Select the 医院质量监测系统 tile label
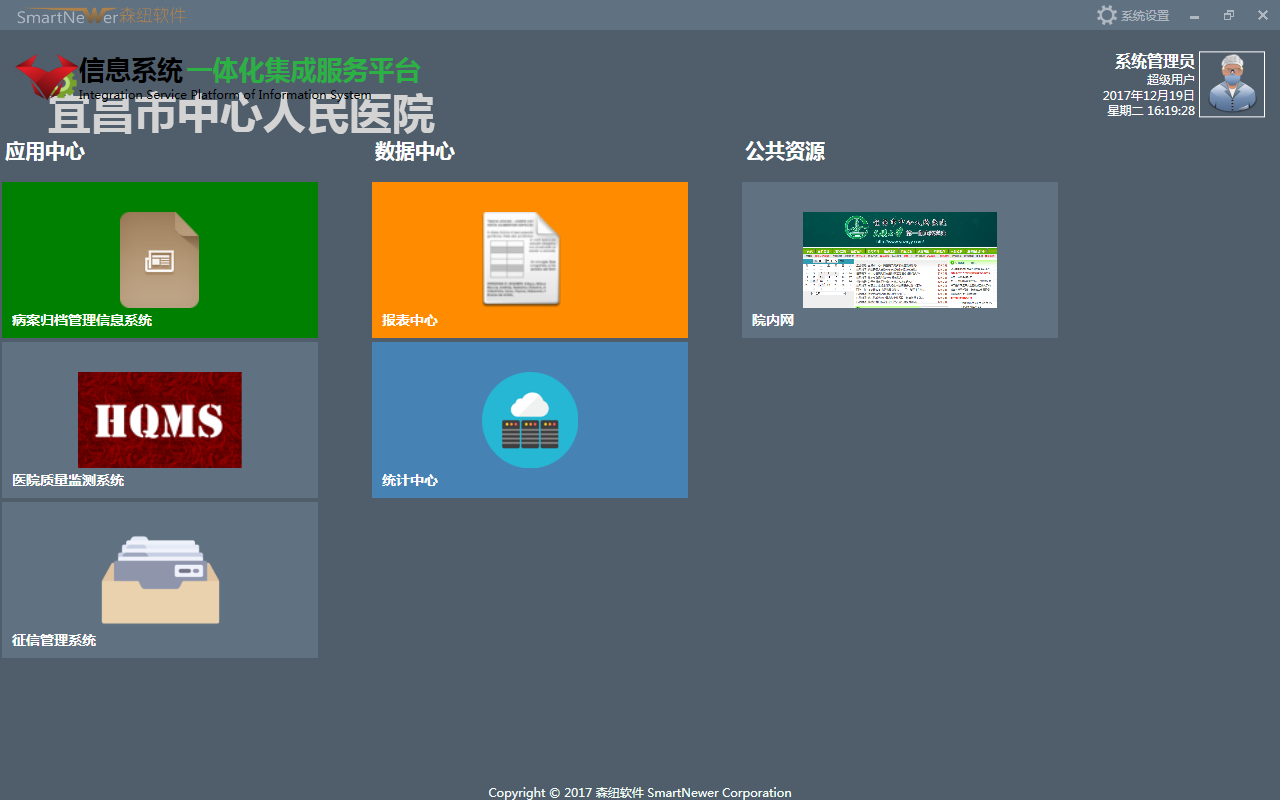Image resolution: width=1280 pixels, height=800 pixels. 68,481
